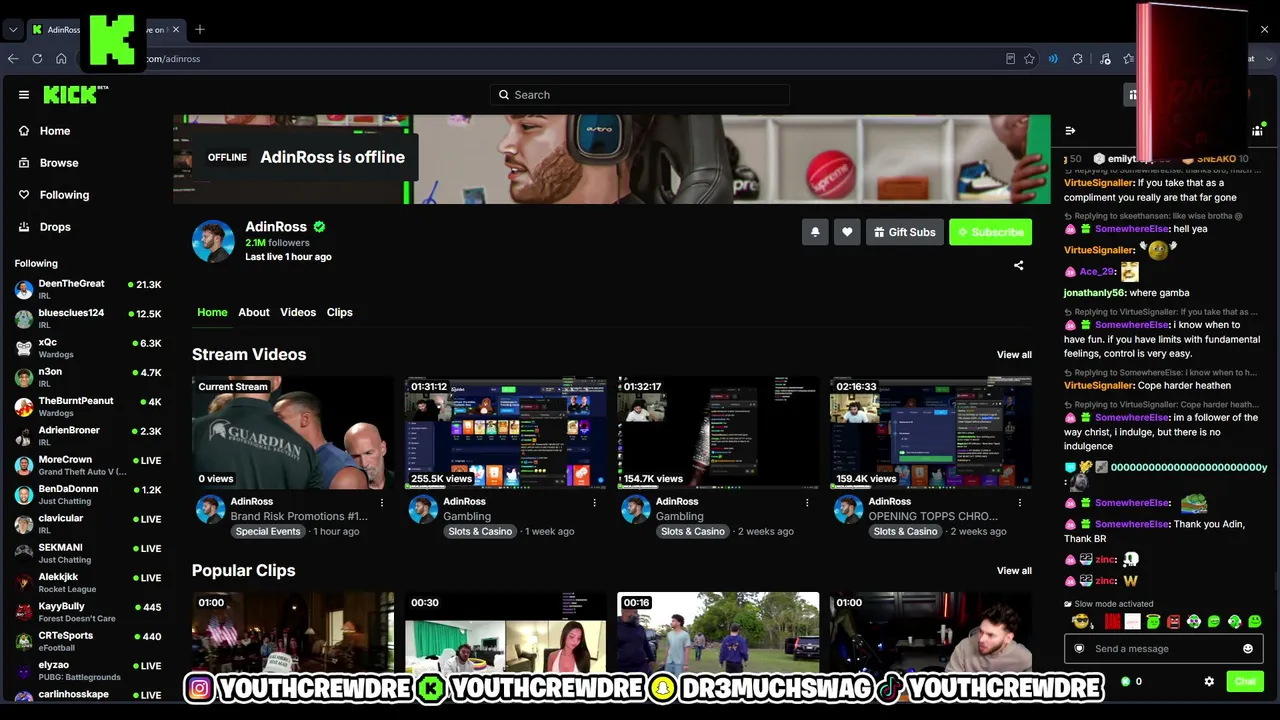Click the chat identity shield icon

pos(1079,649)
